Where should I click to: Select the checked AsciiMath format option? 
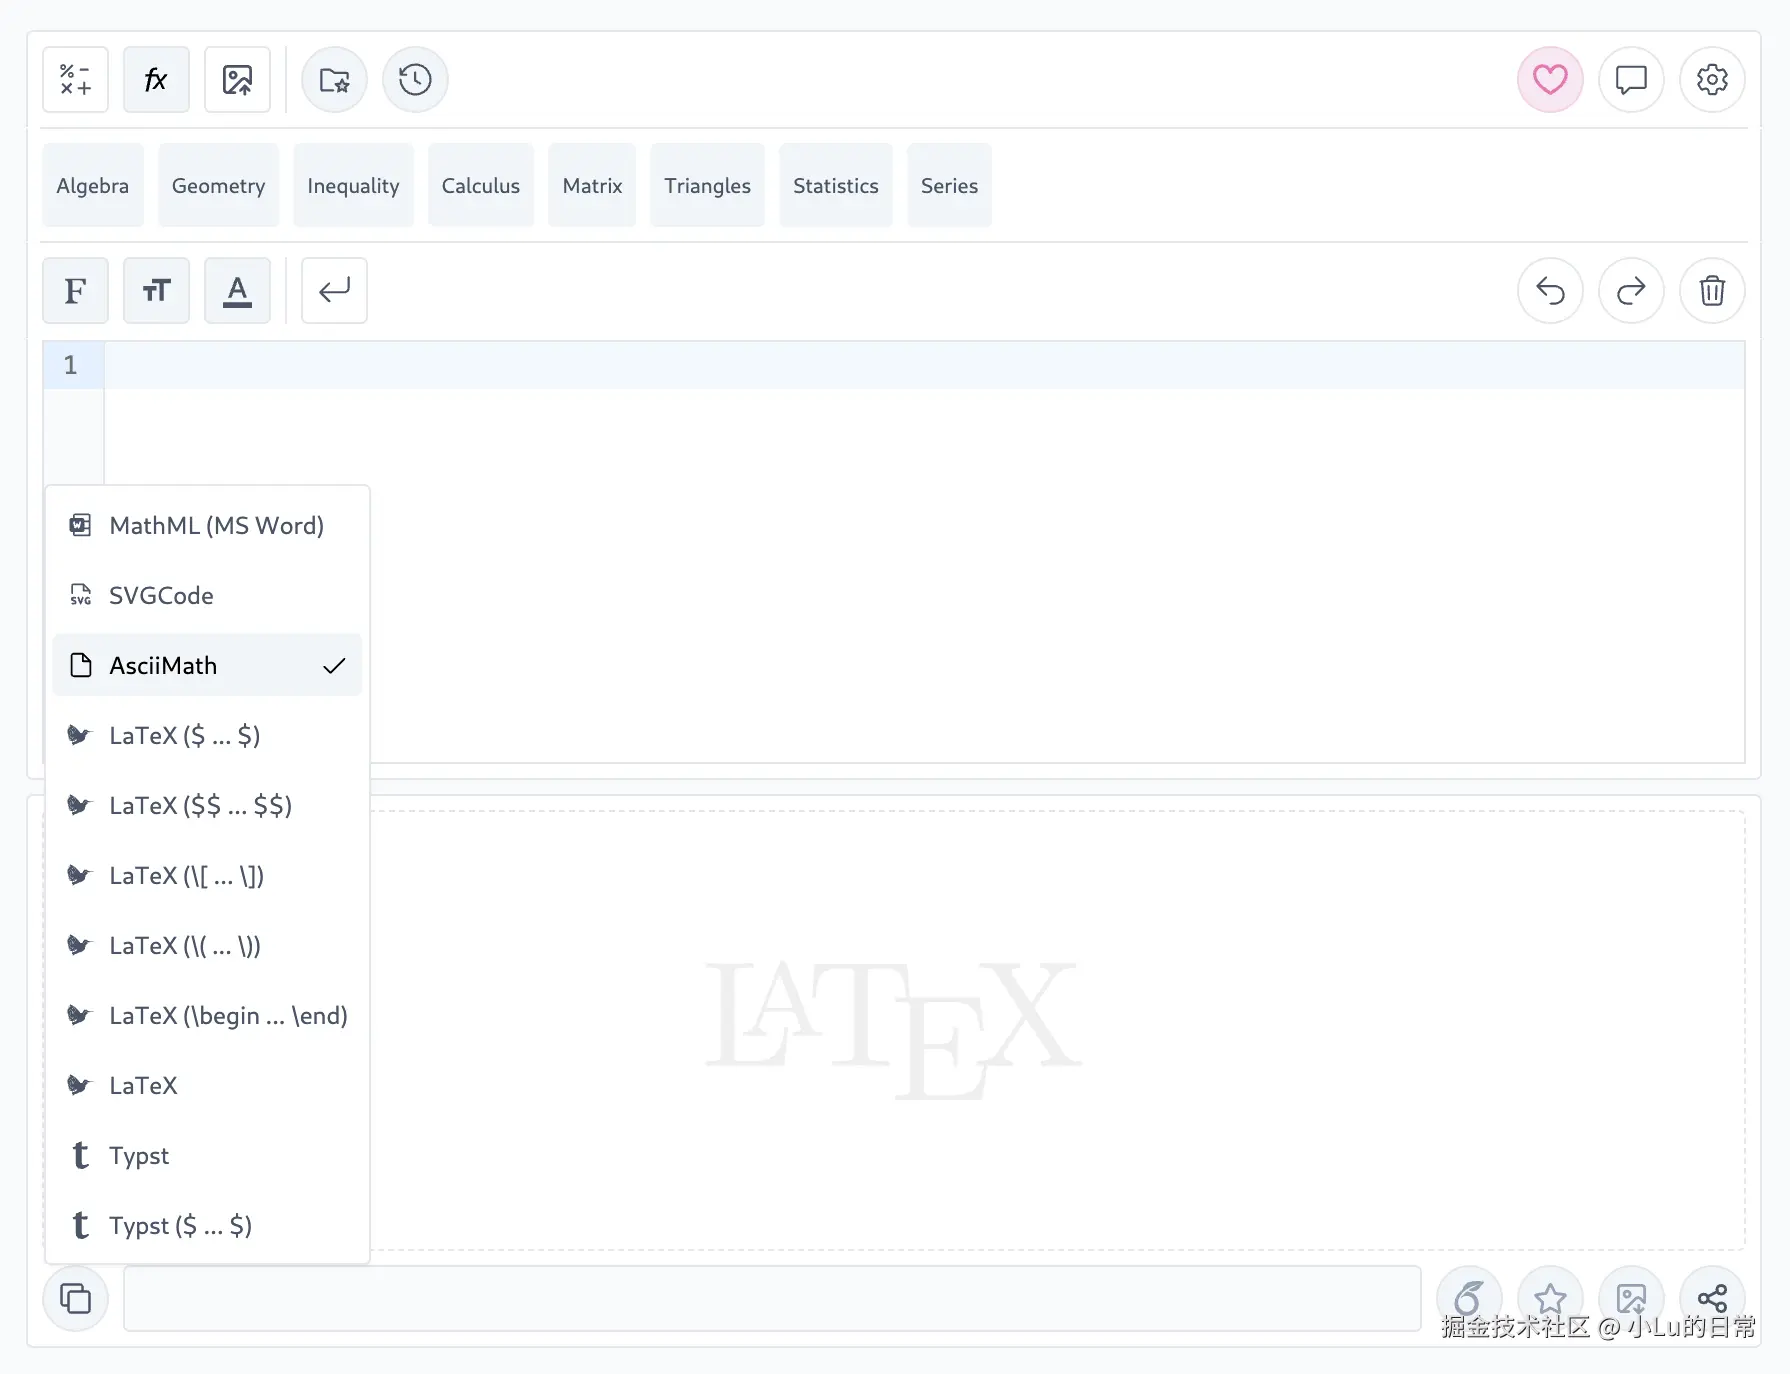coord(207,665)
